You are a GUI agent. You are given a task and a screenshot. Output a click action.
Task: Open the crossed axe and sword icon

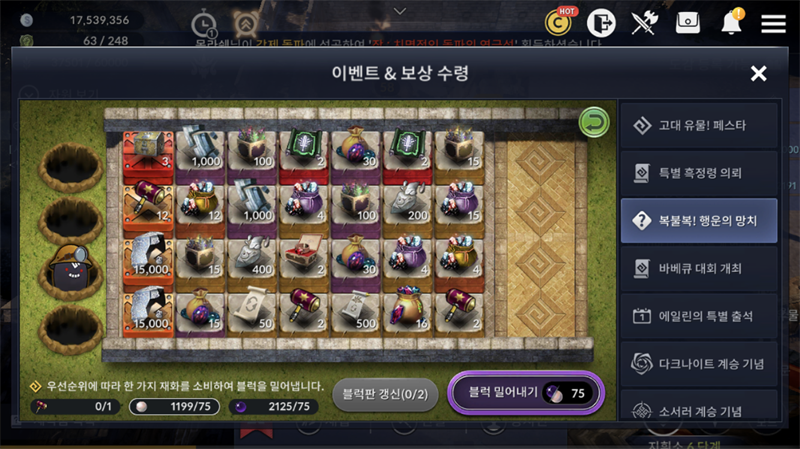coord(644,23)
